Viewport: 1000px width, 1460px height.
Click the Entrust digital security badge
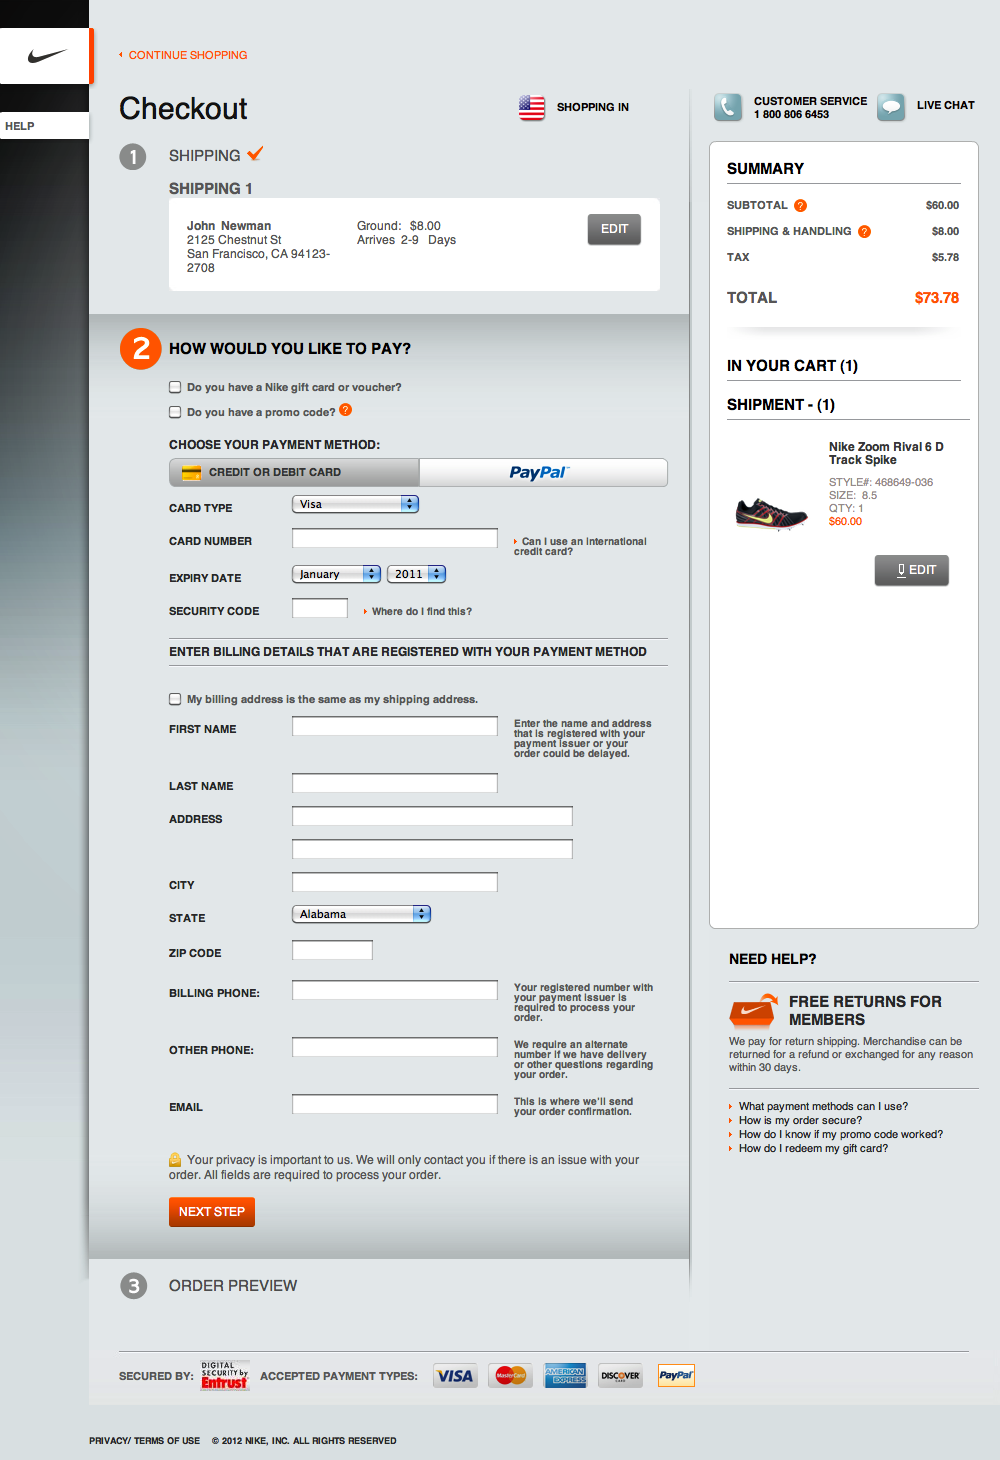click(225, 1376)
